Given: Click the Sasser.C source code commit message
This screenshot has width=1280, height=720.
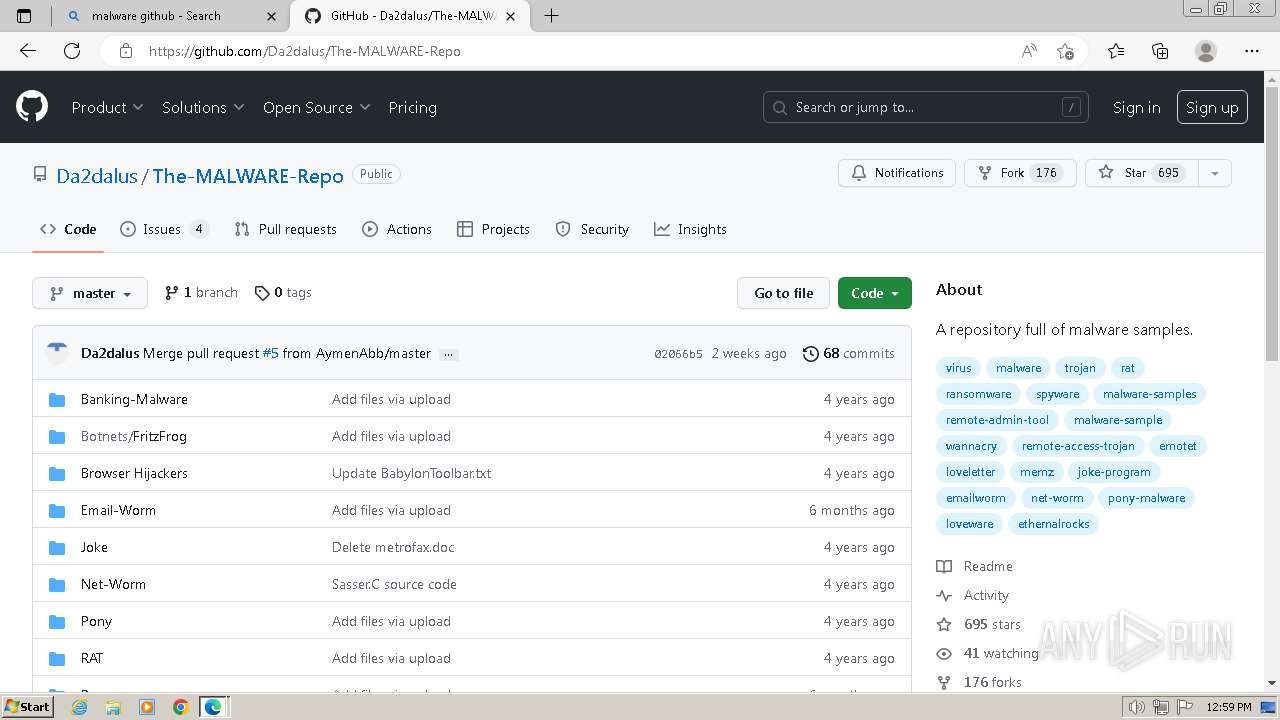Looking at the screenshot, I should (x=394, y=584).
